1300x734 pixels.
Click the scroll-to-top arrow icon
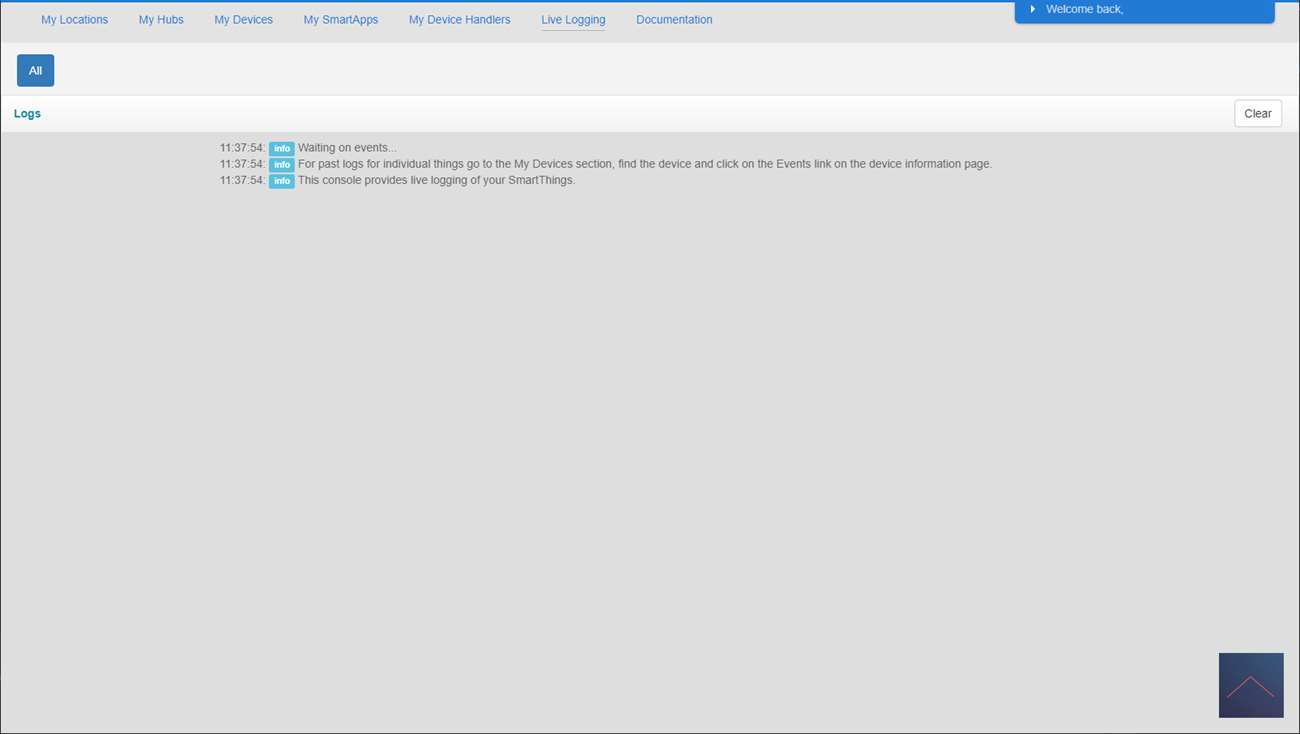pos(1250,686)
